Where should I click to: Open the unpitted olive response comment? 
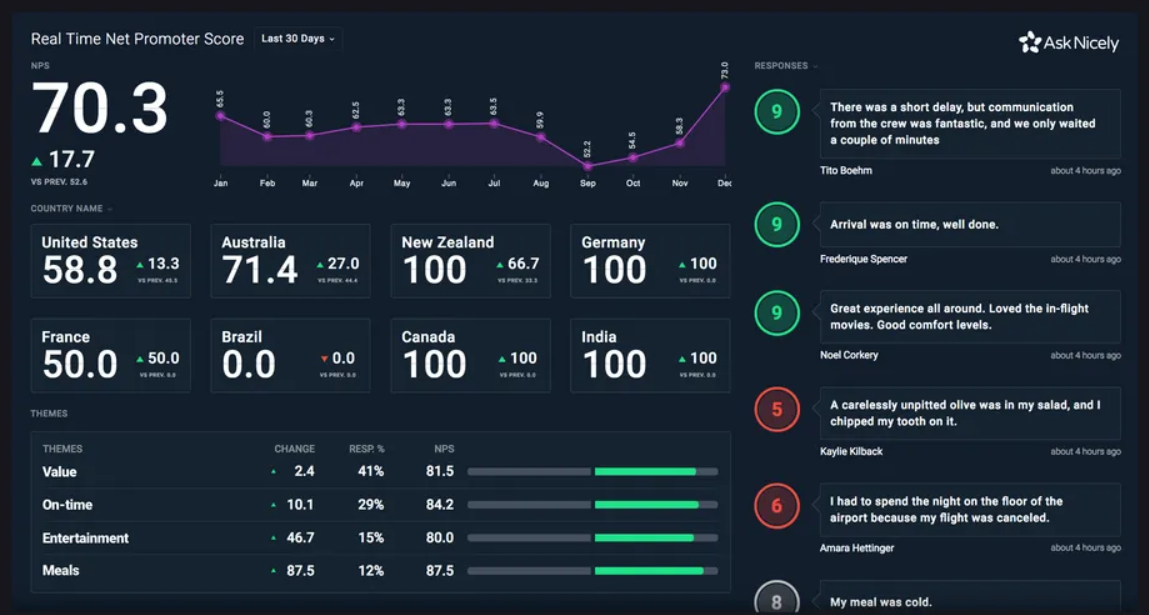[970, 413]
